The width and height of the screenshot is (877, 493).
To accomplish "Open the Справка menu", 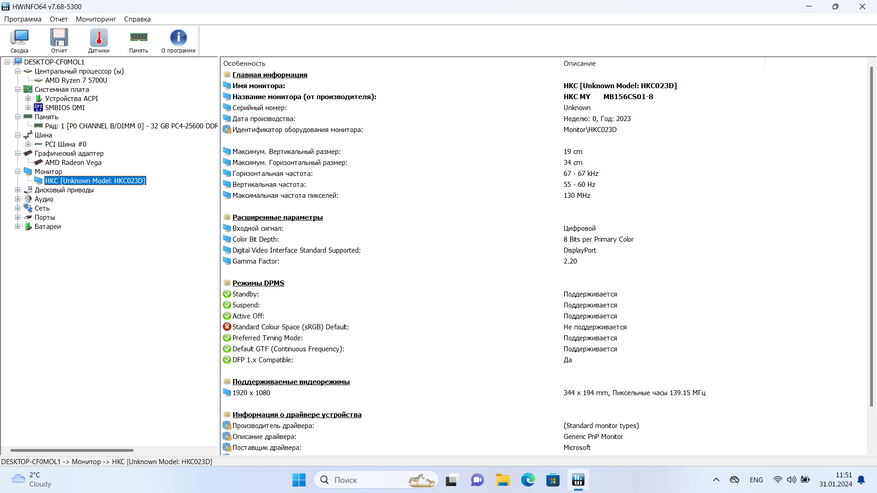I will click(137, 19).
